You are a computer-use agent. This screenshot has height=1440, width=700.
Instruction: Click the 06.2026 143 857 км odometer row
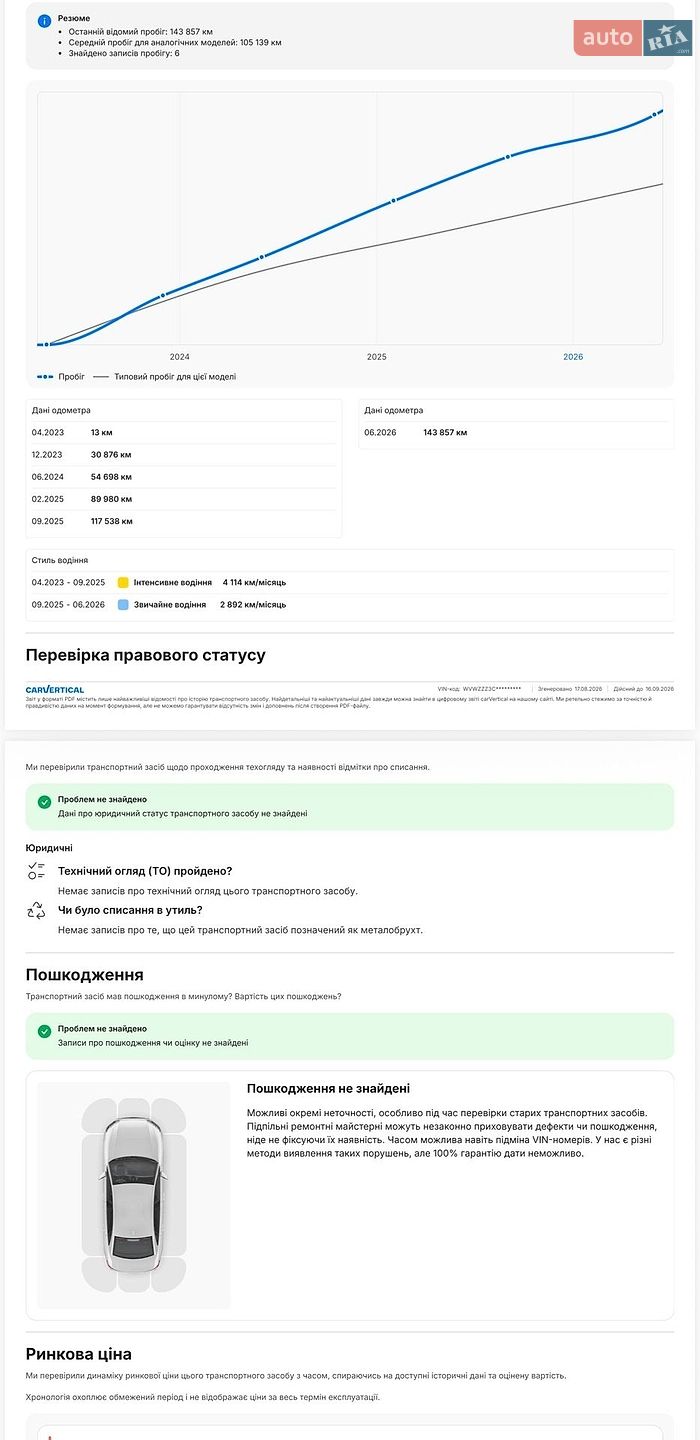tap(516, 433)
